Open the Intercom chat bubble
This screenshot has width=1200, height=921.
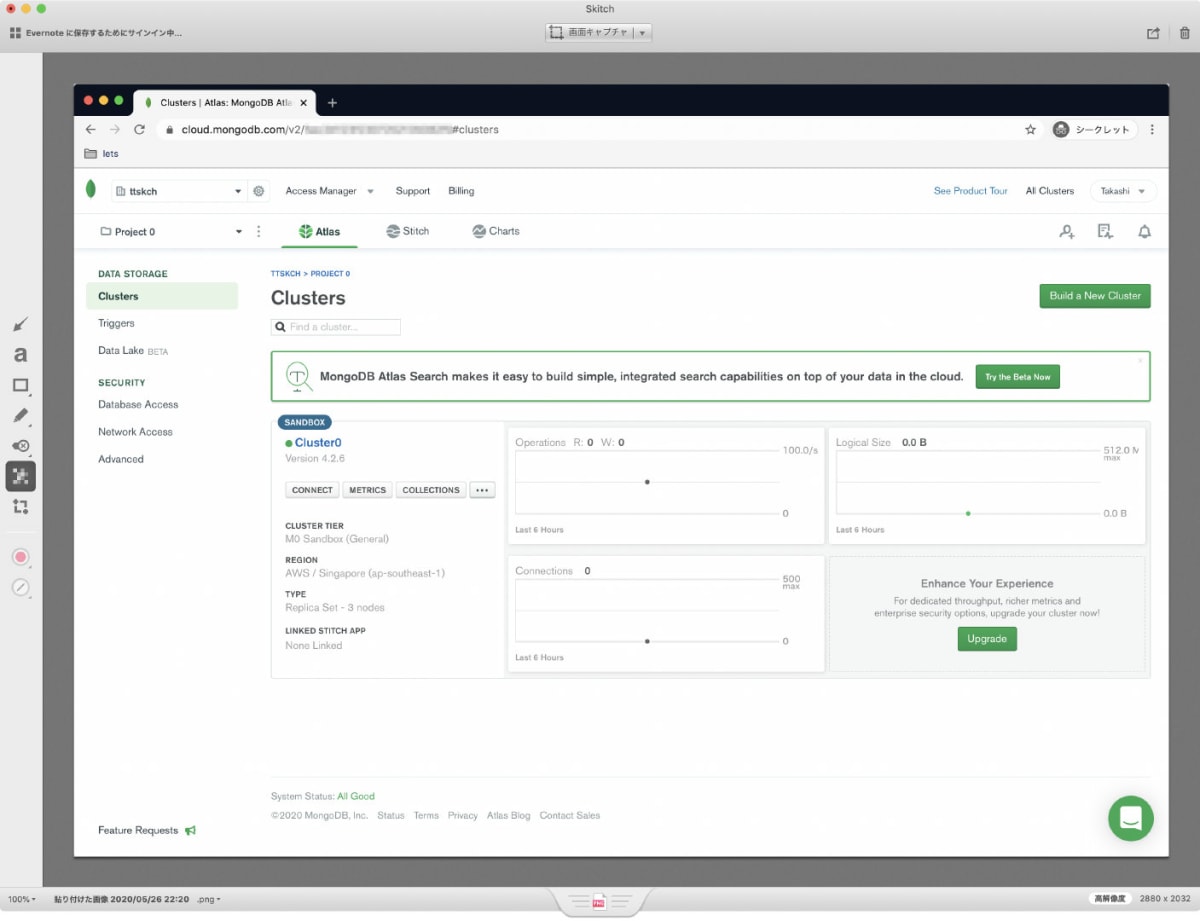point(1131,818)
